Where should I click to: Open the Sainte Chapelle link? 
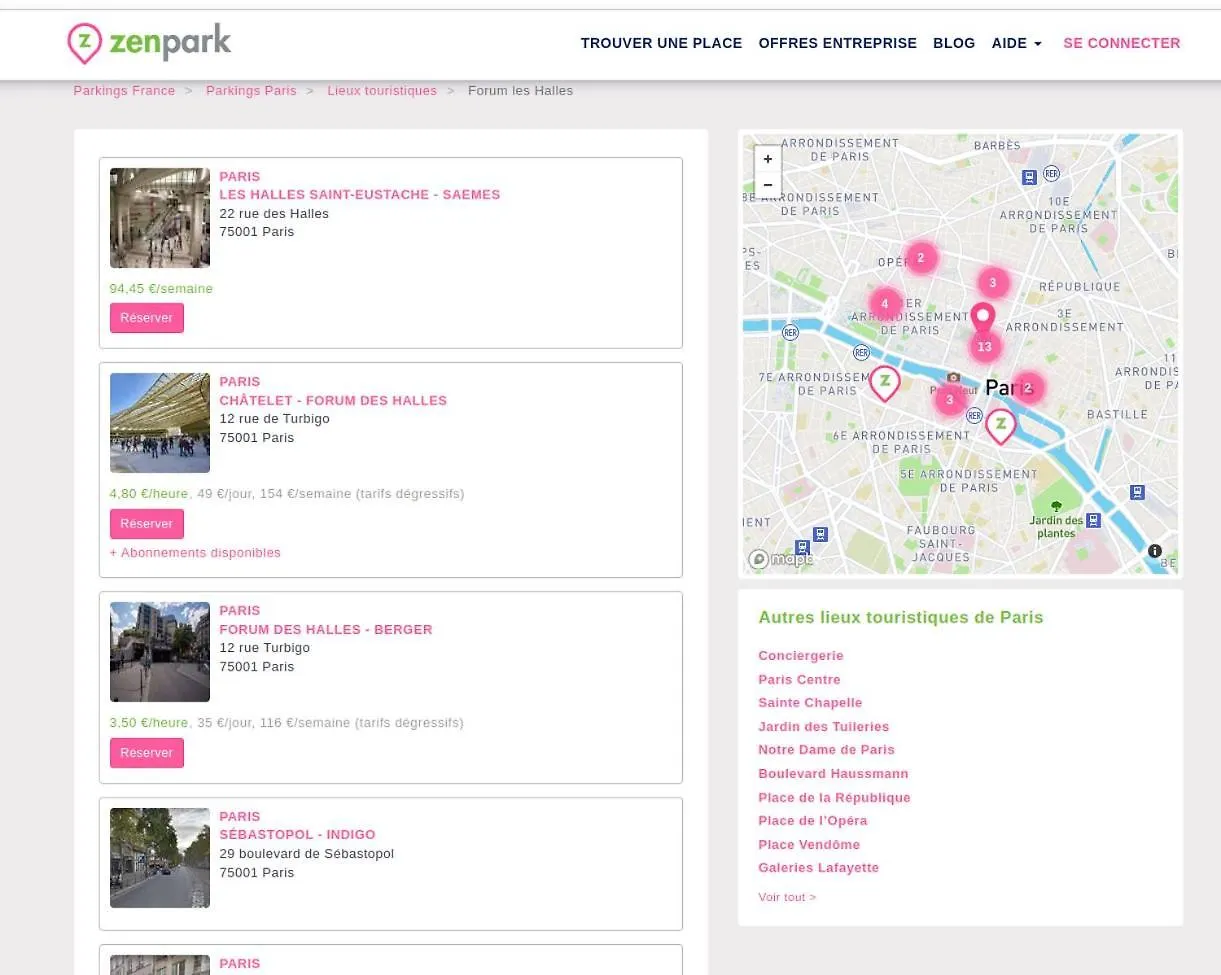(810, 703)
